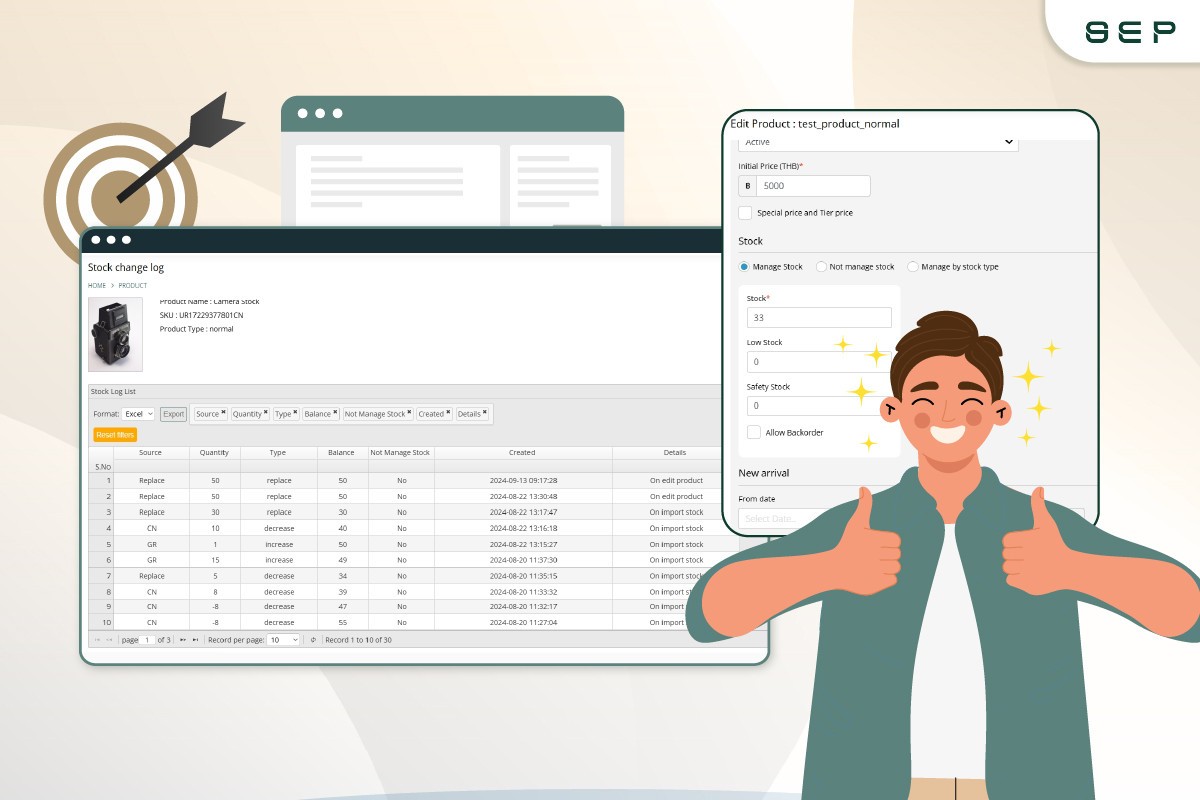
Task: Click the HOME breadcrumb link
Action: (x=97, y=286)
